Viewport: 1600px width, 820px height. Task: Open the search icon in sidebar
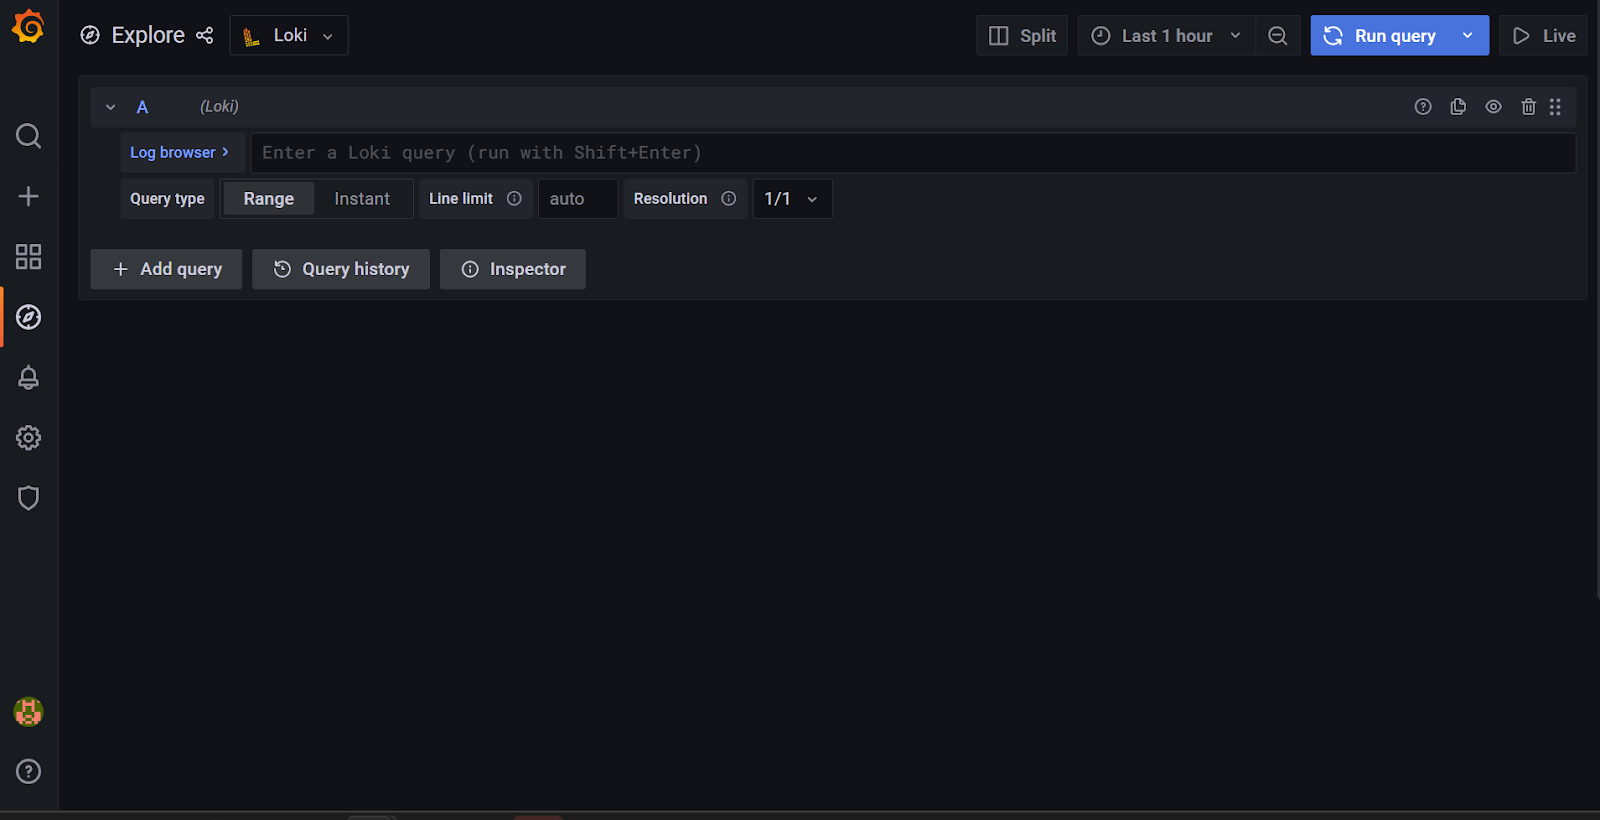(x=28, y=136)
